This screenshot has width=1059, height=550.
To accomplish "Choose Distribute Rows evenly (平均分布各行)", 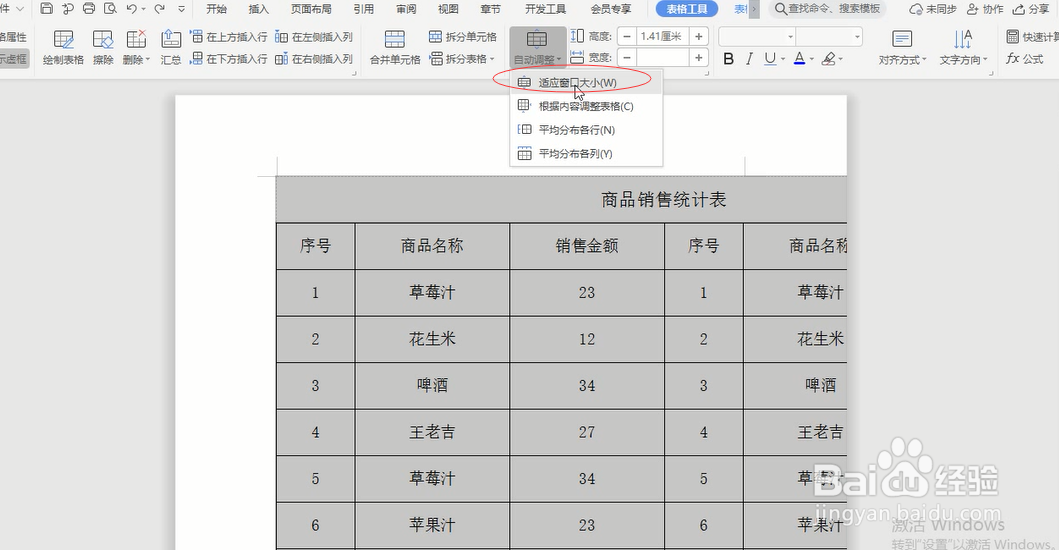I will (586, 130).
